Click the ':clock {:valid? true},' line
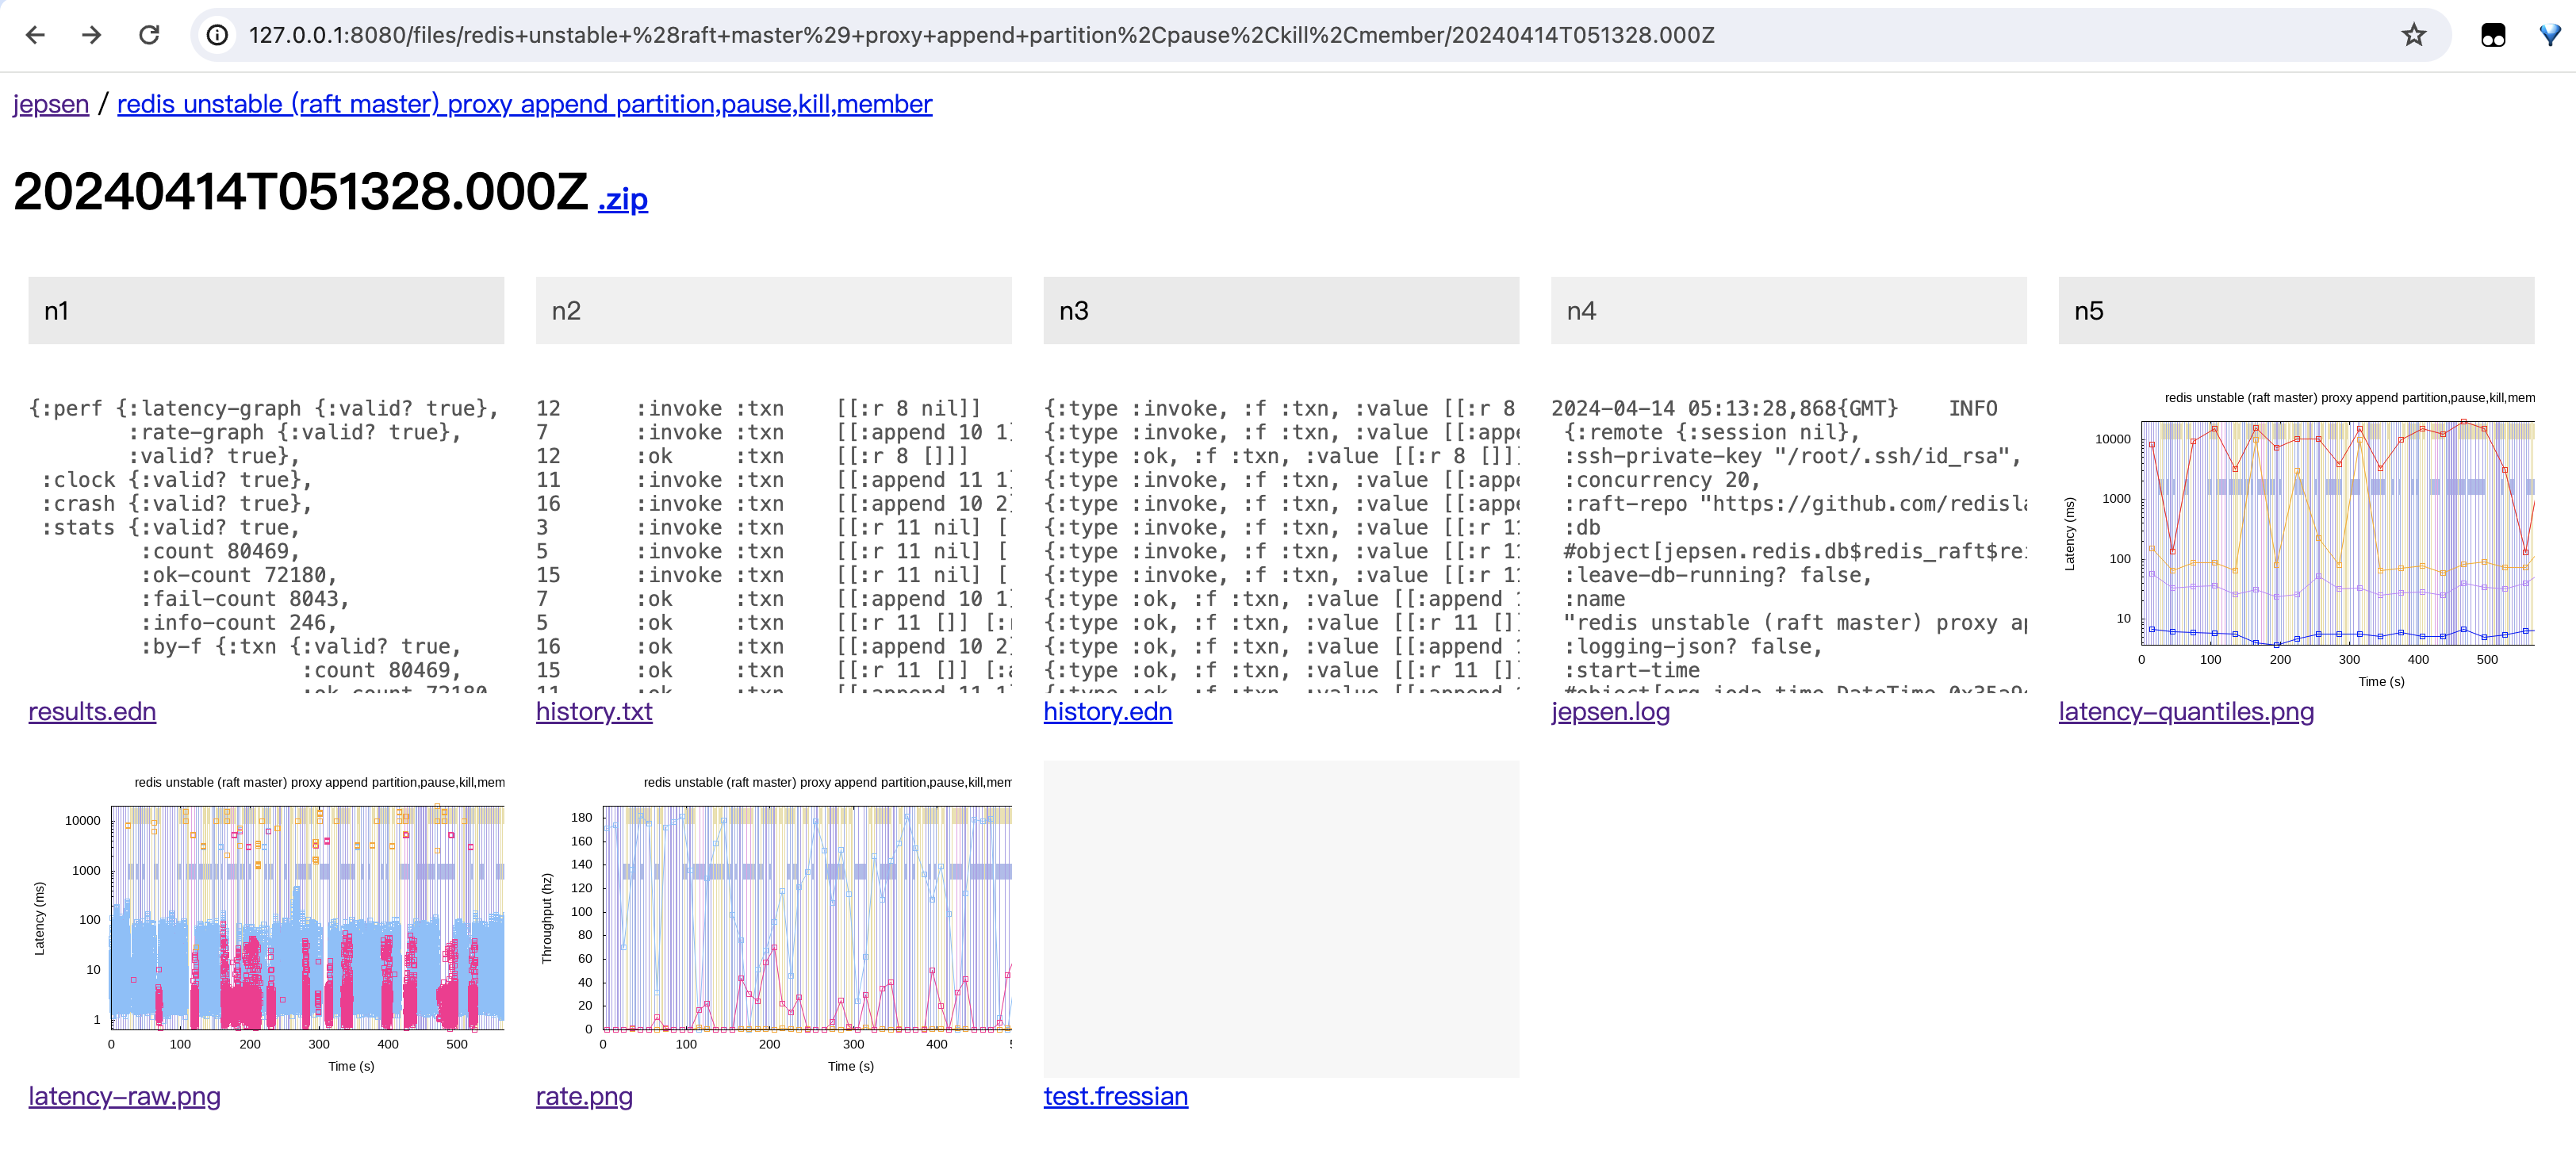This screenshot has width=2576, height=1150. tap(177, 480)
